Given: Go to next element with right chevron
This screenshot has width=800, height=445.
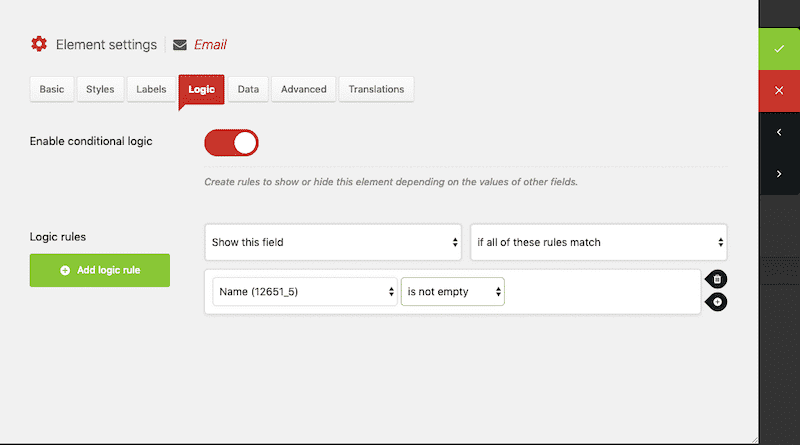Looking at the screenshot, I should pyautogui.click(x=779, y=174).
